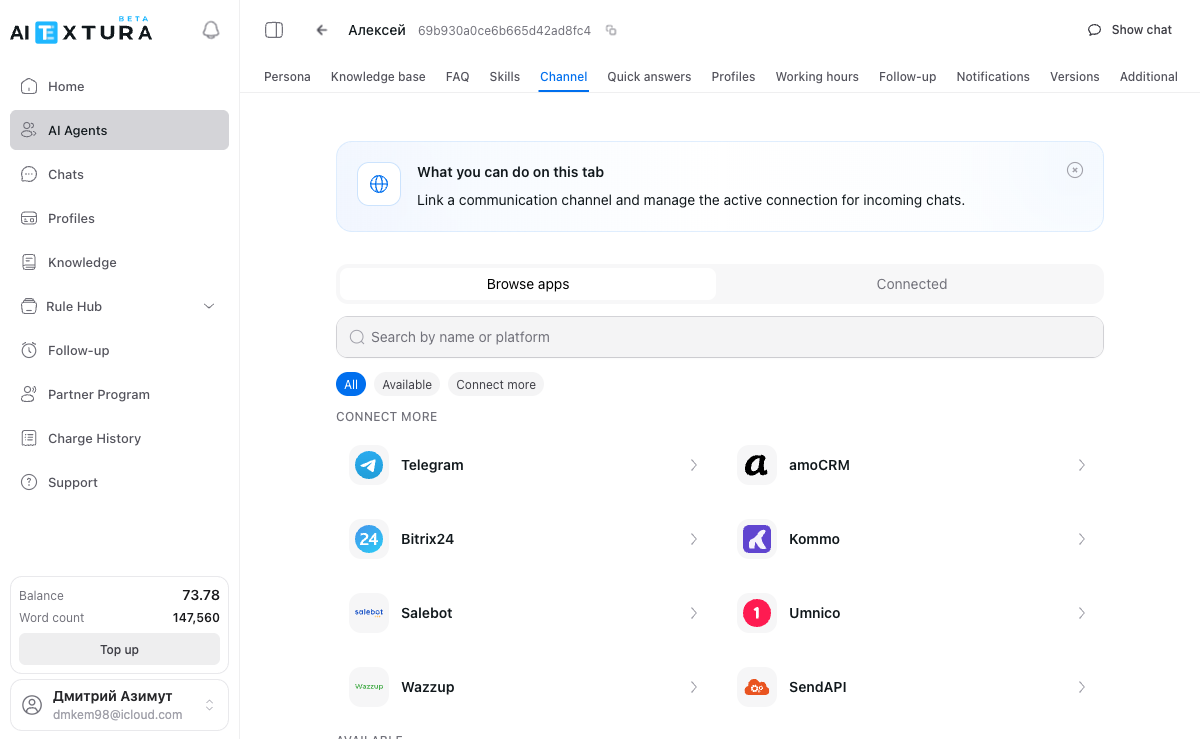Open the Persona tab

(x=287, y=77)
